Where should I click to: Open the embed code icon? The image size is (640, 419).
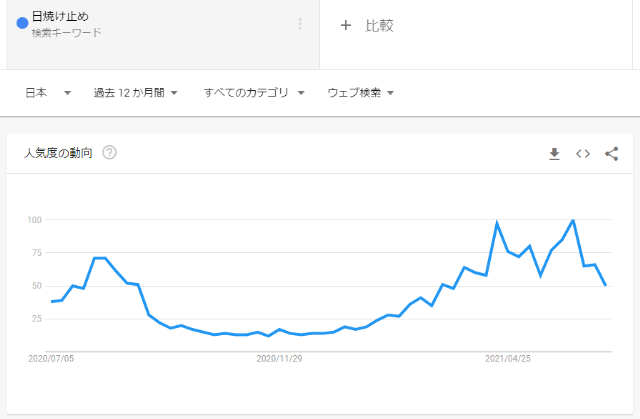click(x=583, y=153)
